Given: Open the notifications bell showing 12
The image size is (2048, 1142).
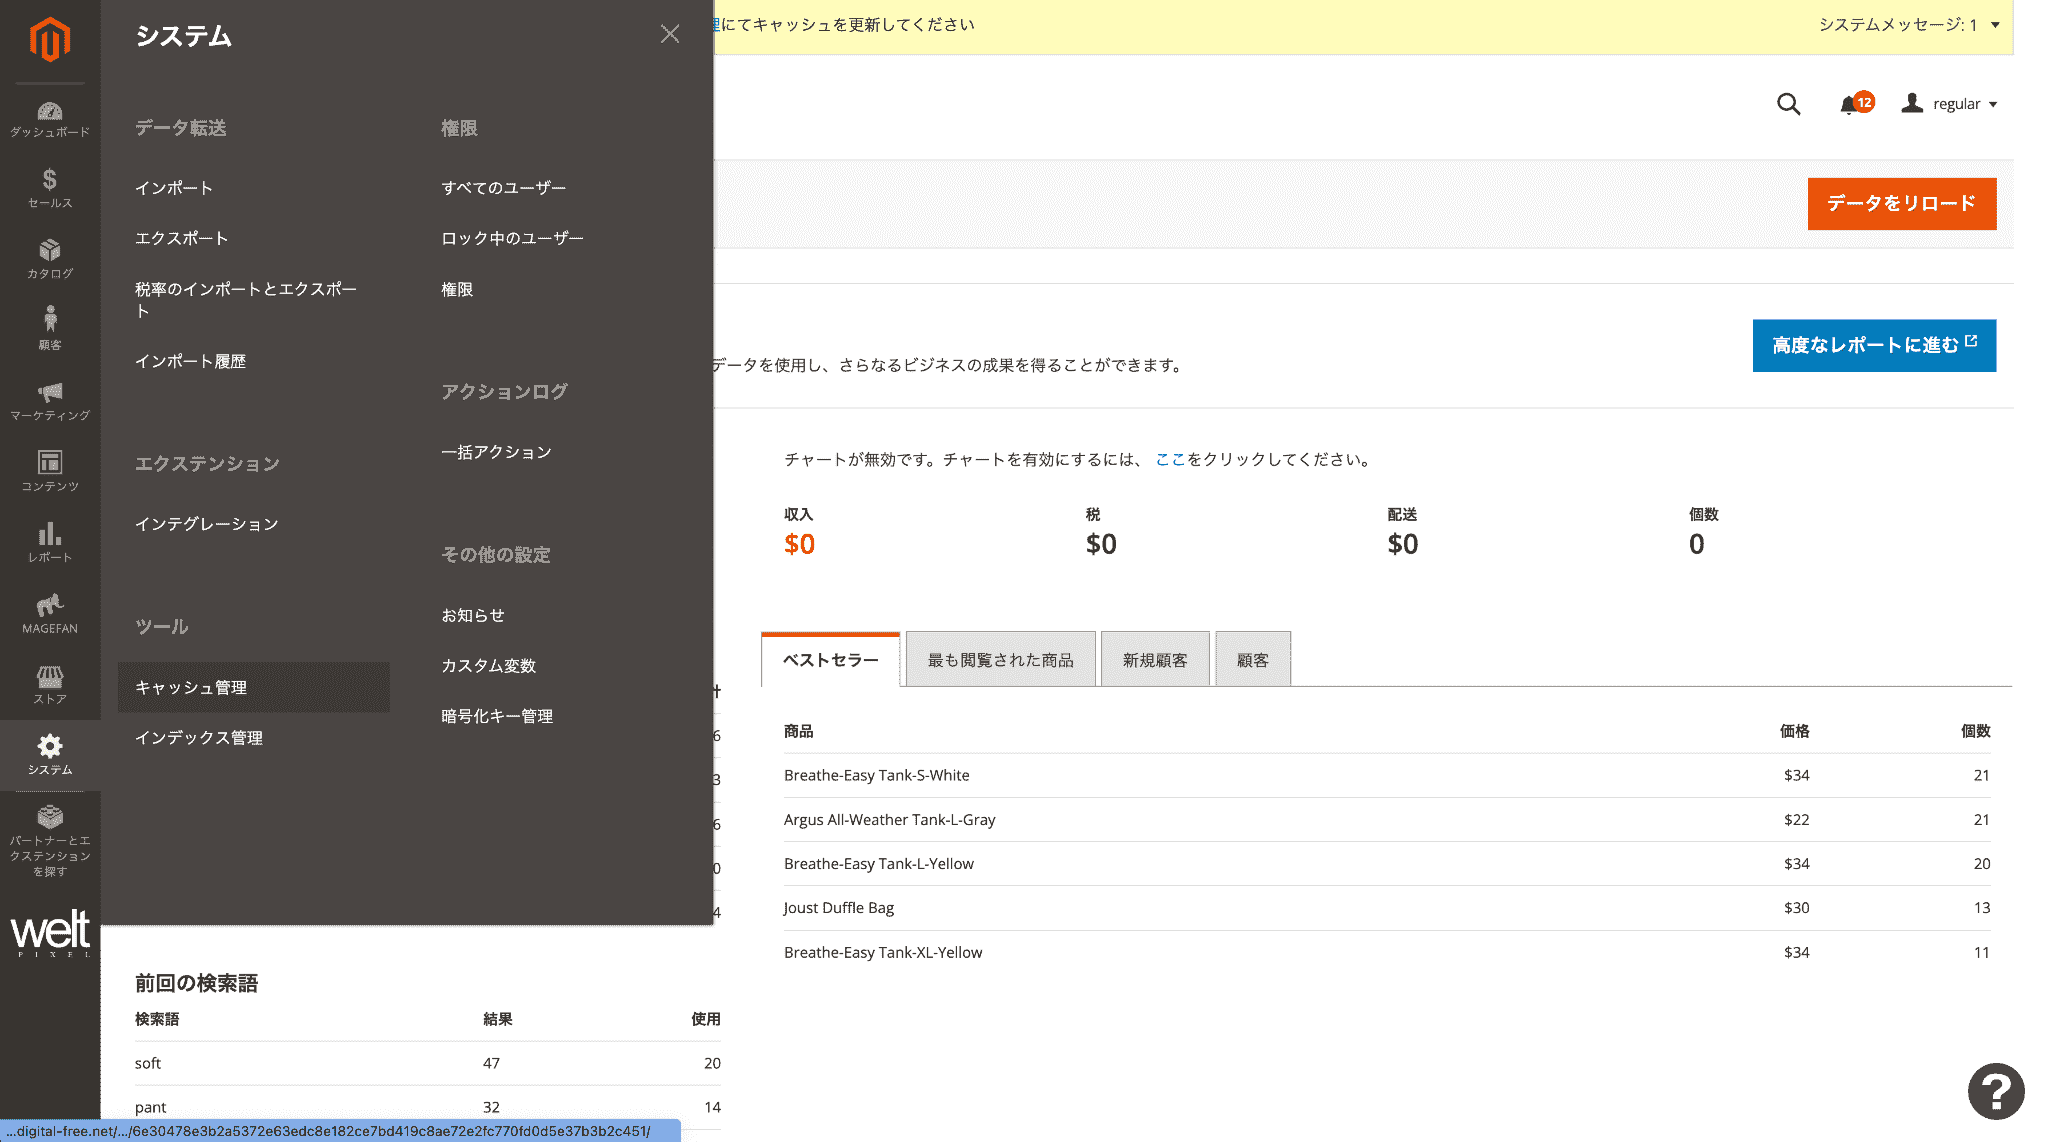Looking at the screenshot, I should click(x=1849, y=103).
